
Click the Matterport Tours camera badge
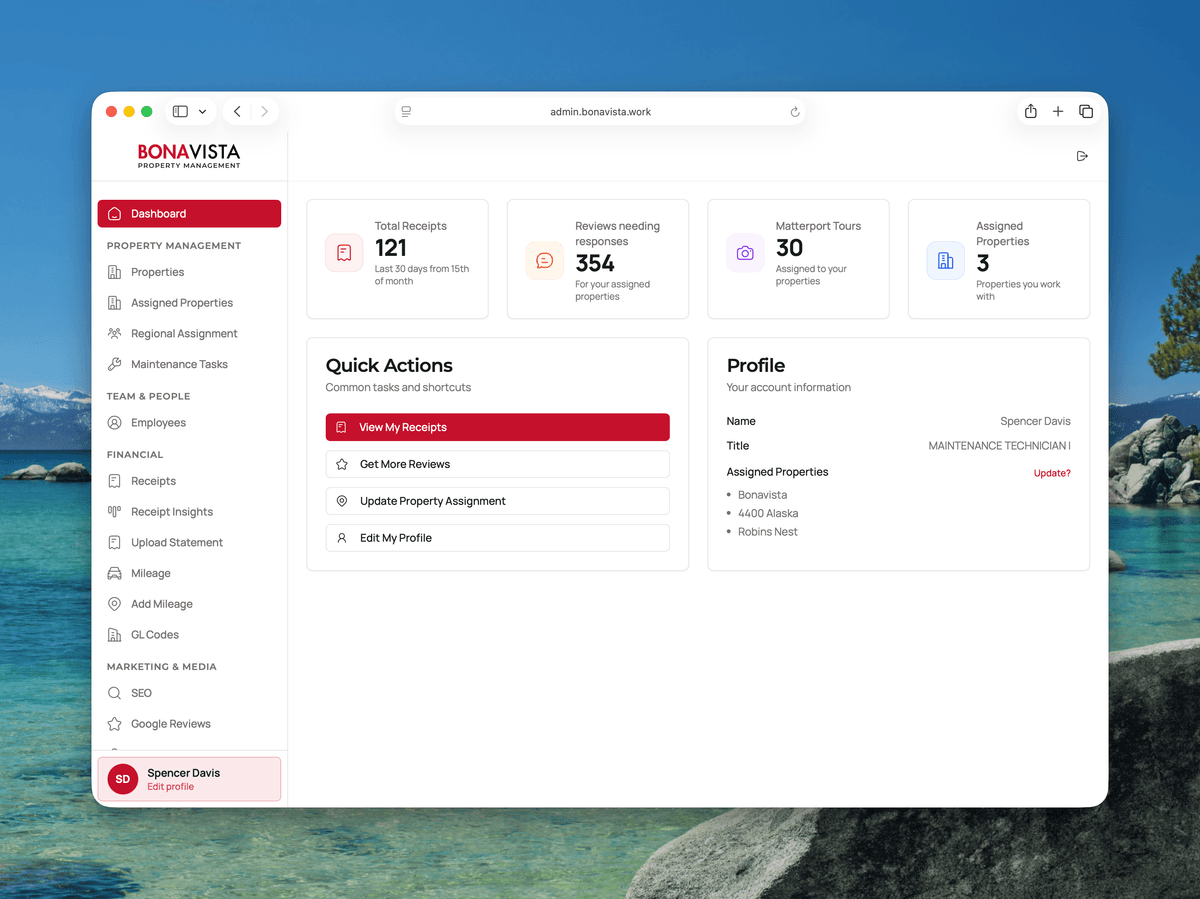(745, 254)
